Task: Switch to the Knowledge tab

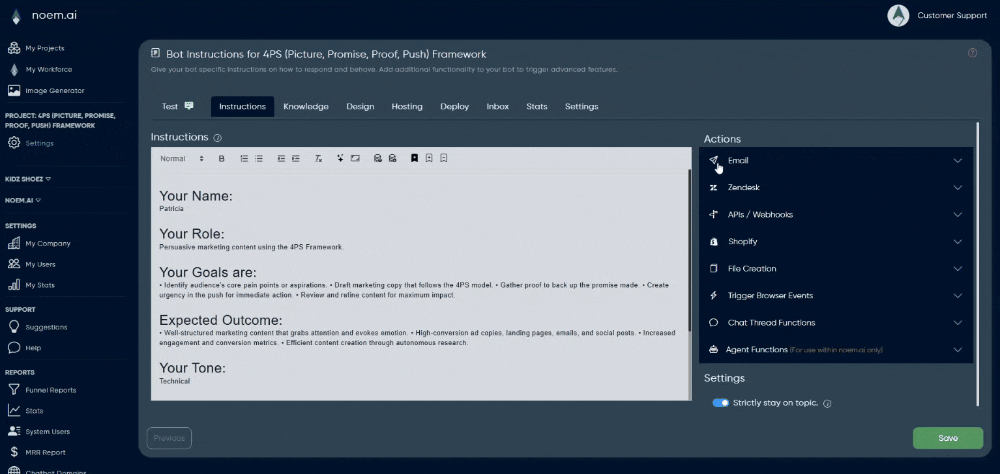Action: click(305, 106)
